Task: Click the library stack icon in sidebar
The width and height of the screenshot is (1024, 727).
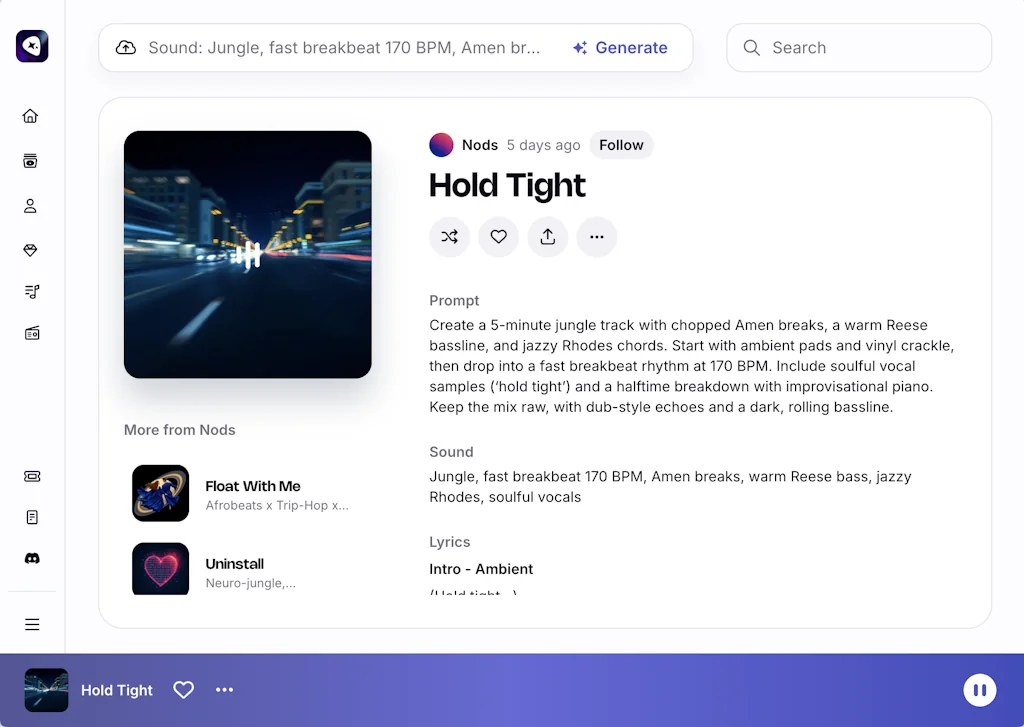Action: pyautogui.click(x=31, y=161)
